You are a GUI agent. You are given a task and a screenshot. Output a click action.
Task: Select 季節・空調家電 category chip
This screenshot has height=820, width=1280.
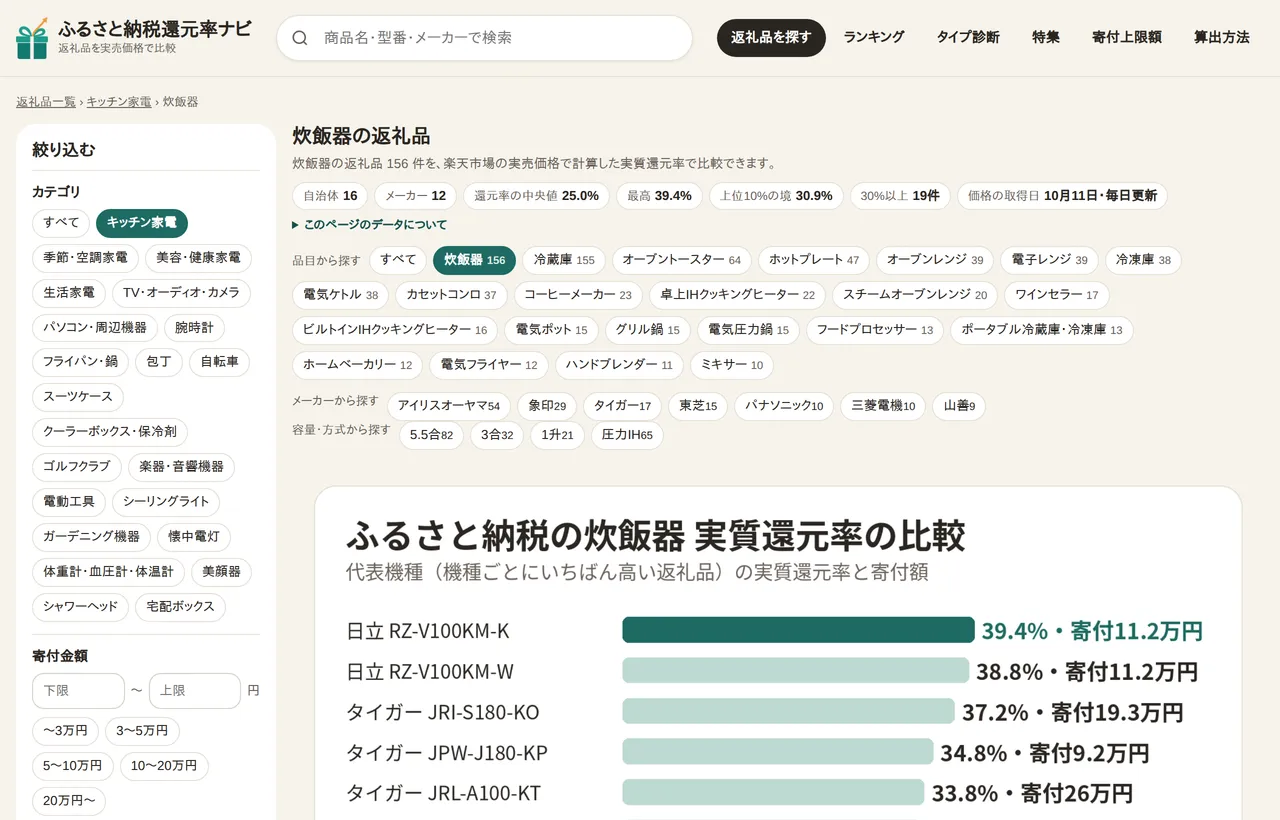(x=85, y=258)
